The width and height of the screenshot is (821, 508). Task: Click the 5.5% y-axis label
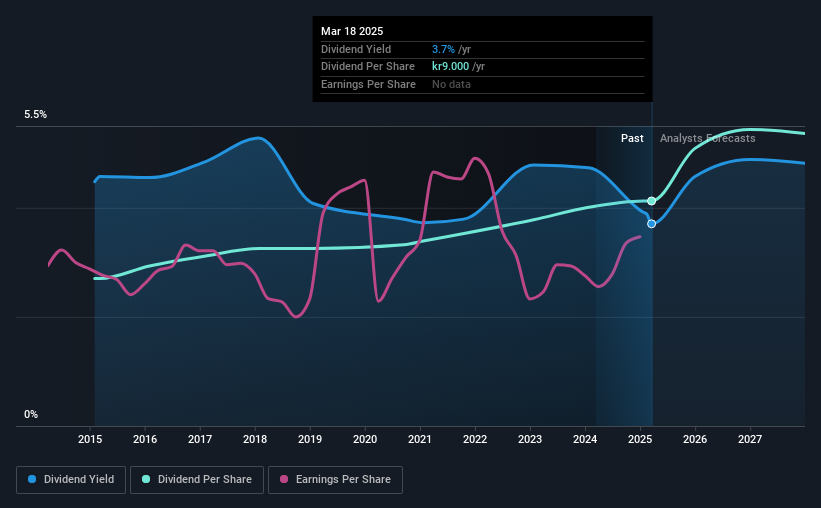click(x=35, y=115)
